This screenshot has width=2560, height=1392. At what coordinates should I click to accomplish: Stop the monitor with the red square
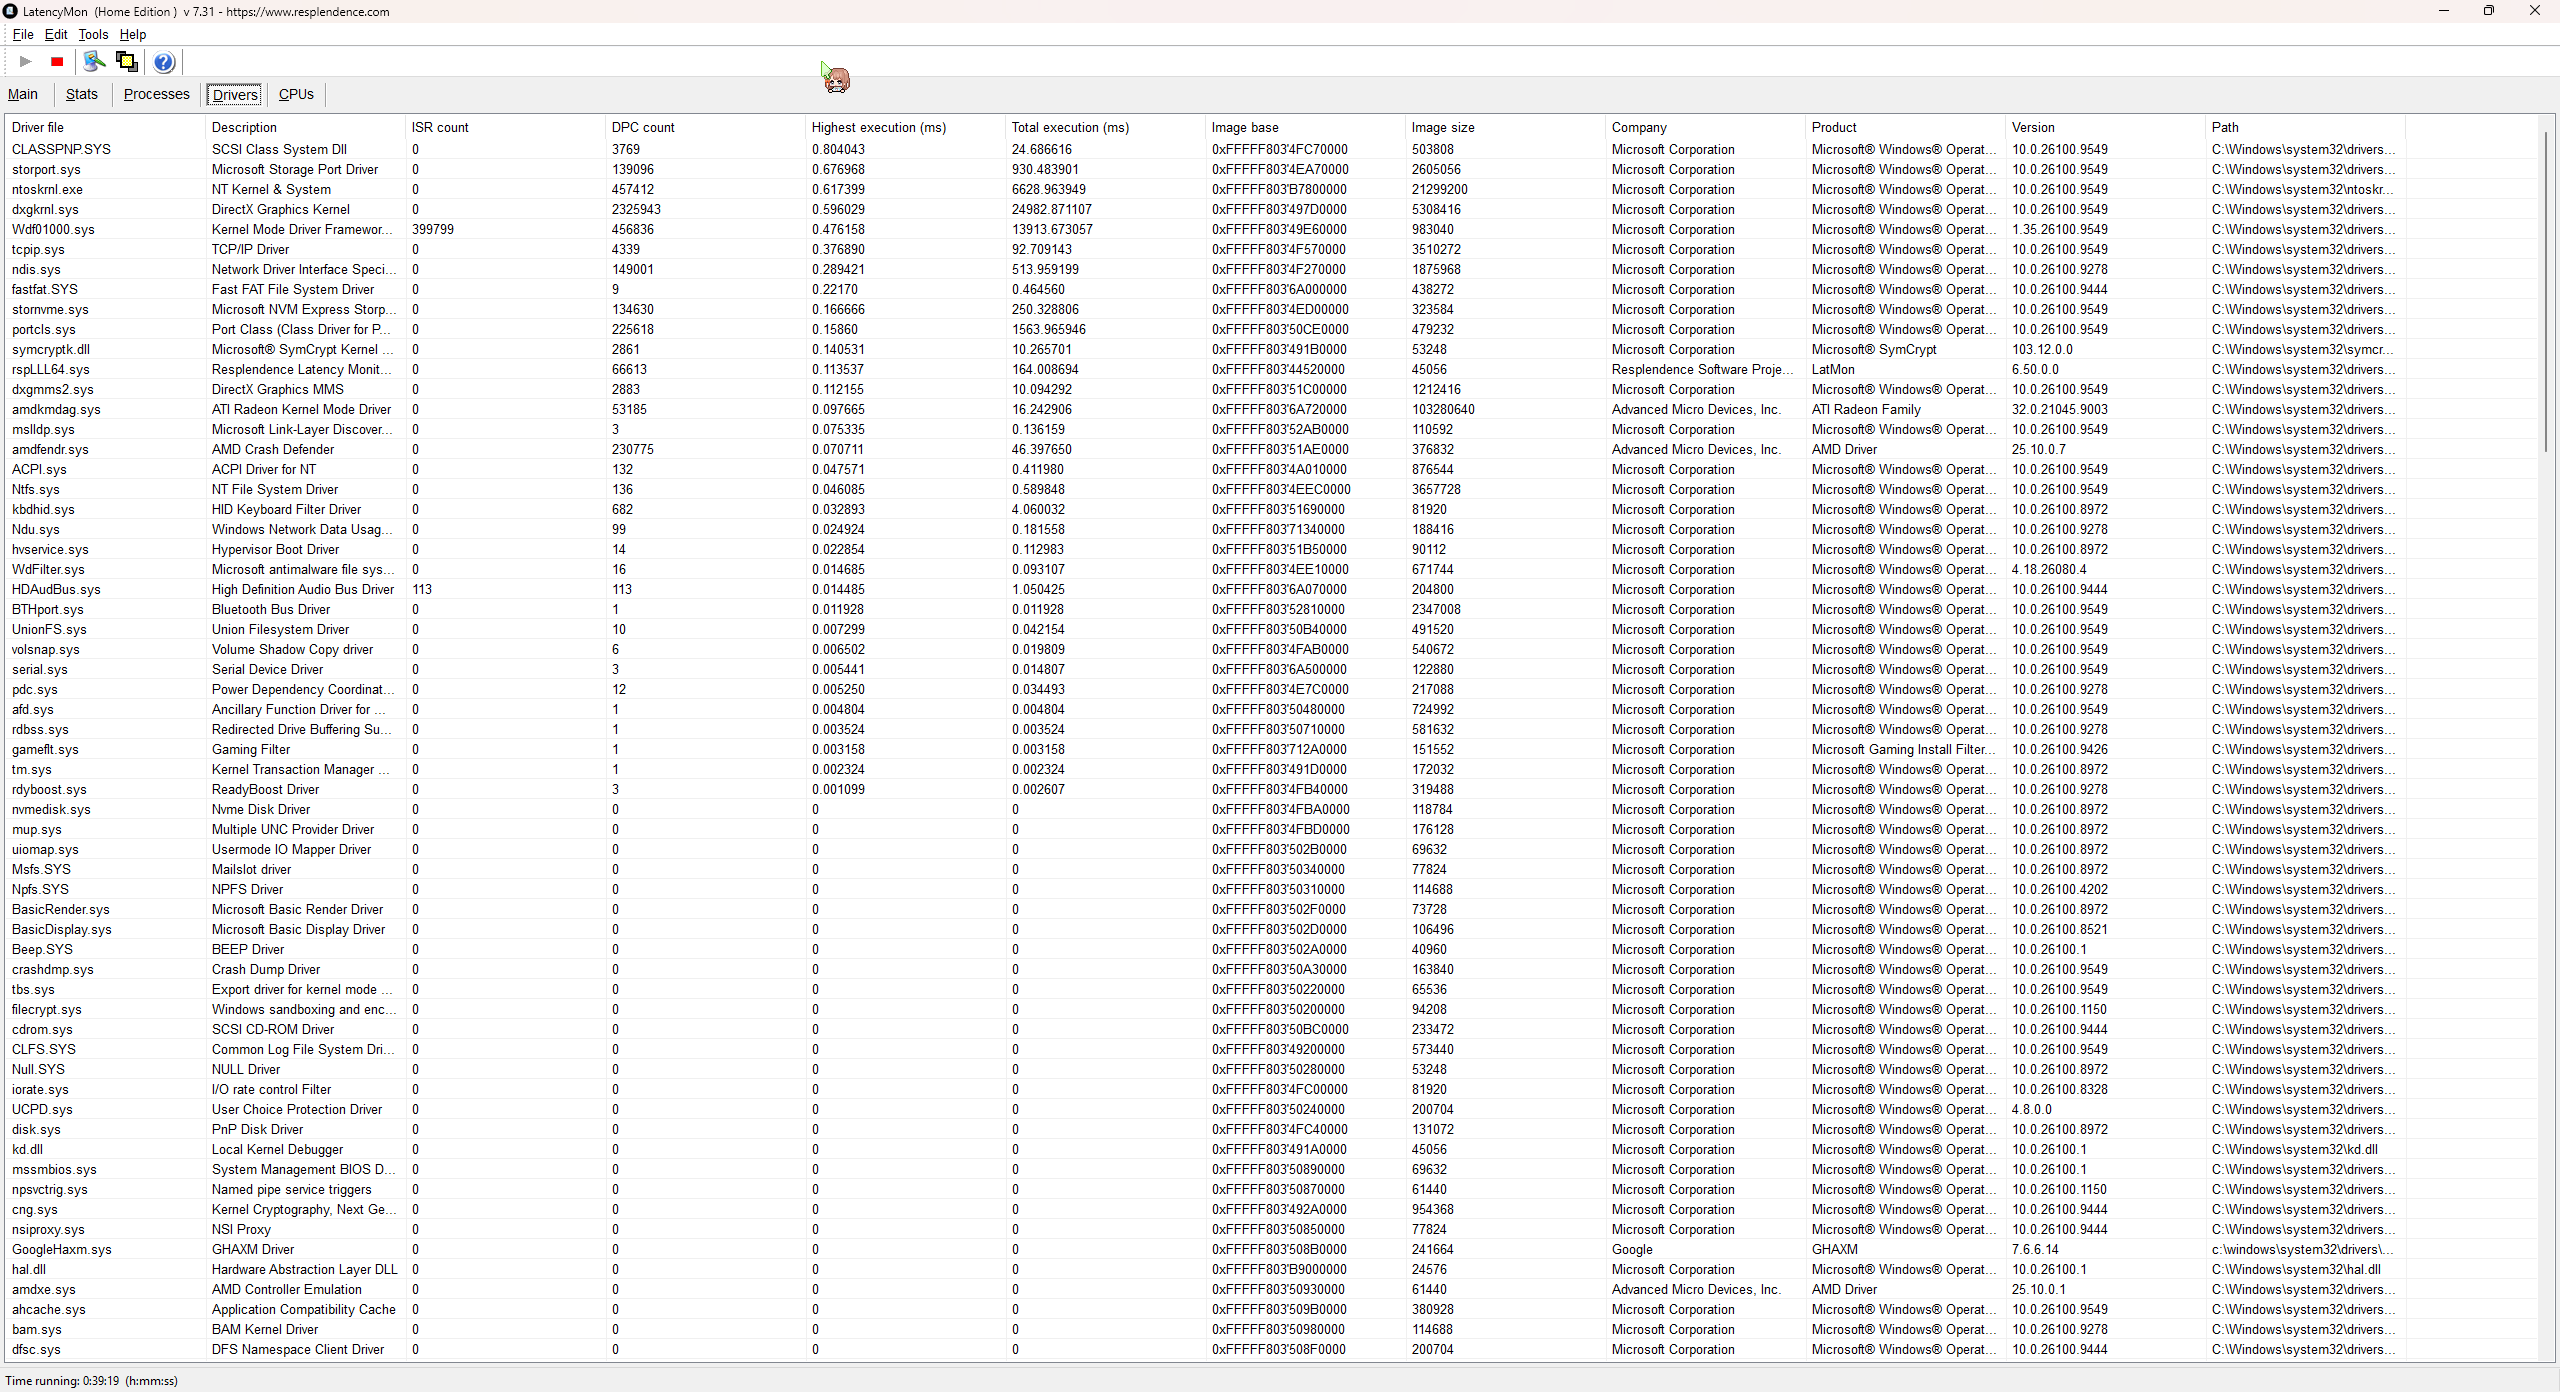point(57,62)
